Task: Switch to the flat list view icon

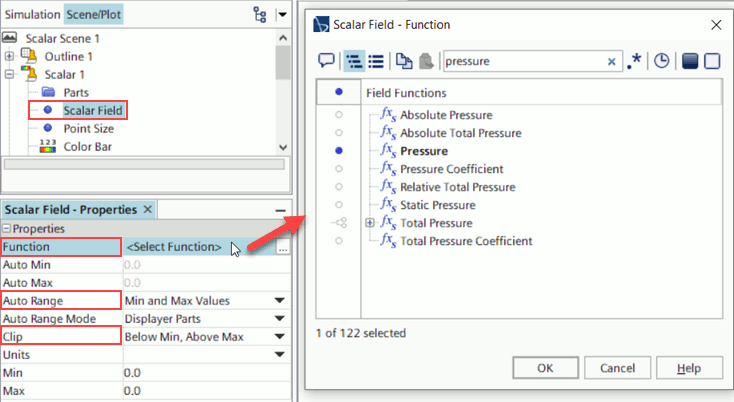Action: (x=376, y=61)
